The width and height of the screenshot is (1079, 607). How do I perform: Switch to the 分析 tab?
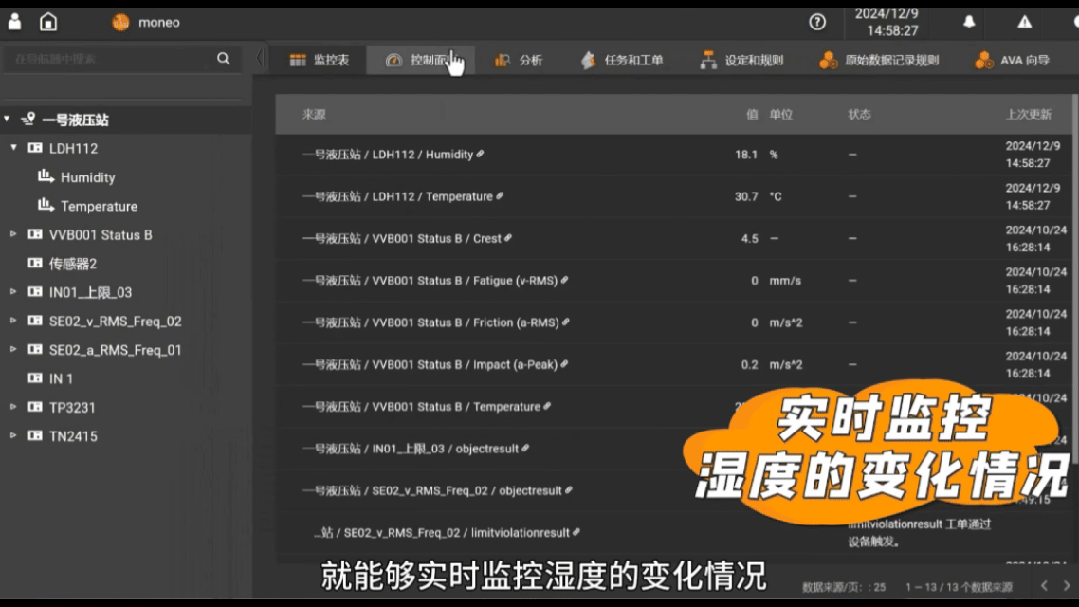[x=519, y=60]
